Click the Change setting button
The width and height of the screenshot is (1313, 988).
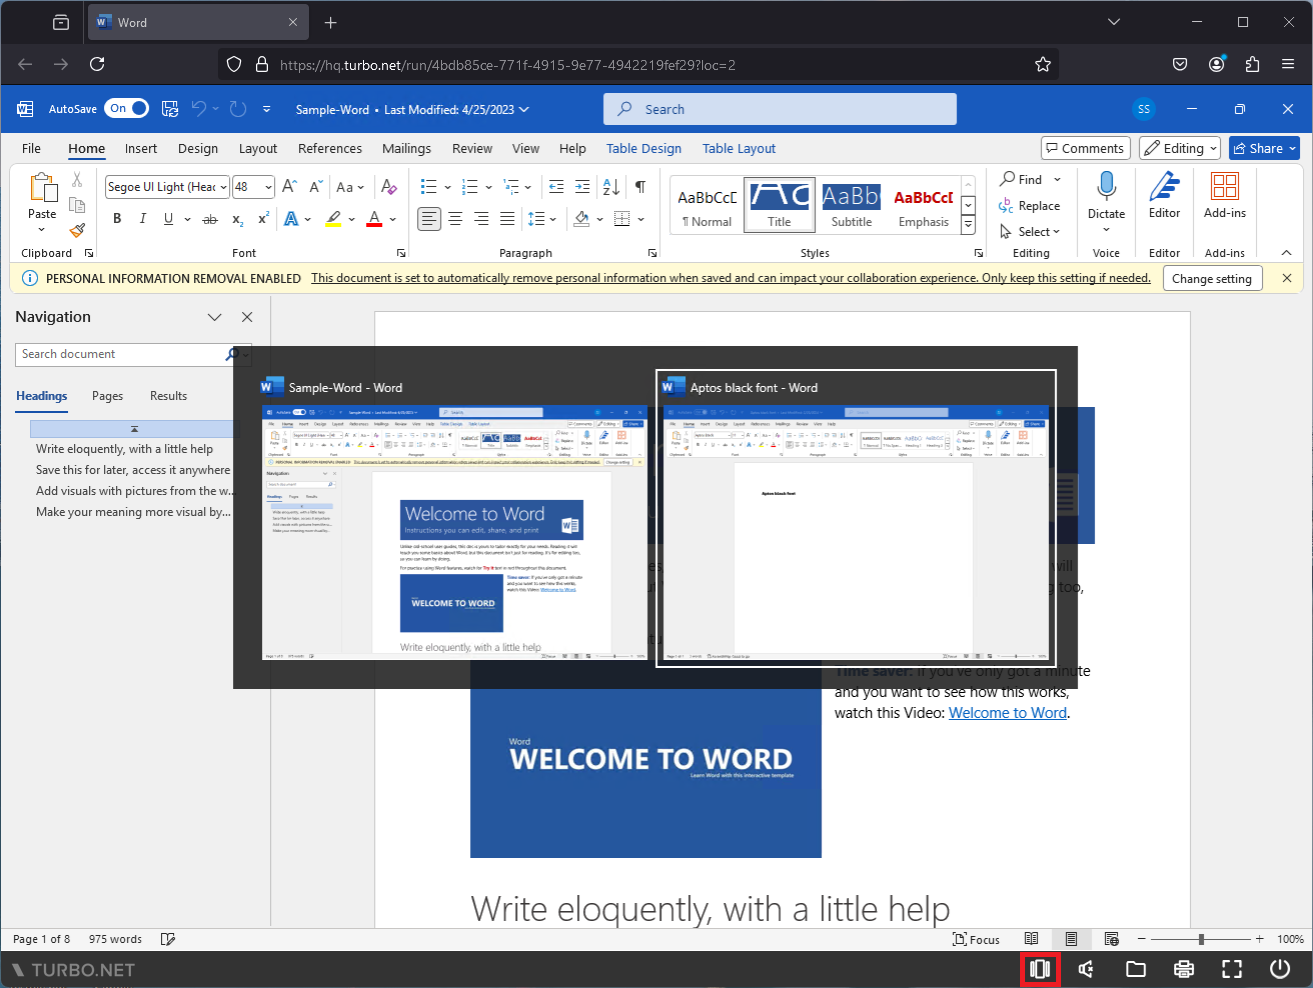coord(1212,278)
